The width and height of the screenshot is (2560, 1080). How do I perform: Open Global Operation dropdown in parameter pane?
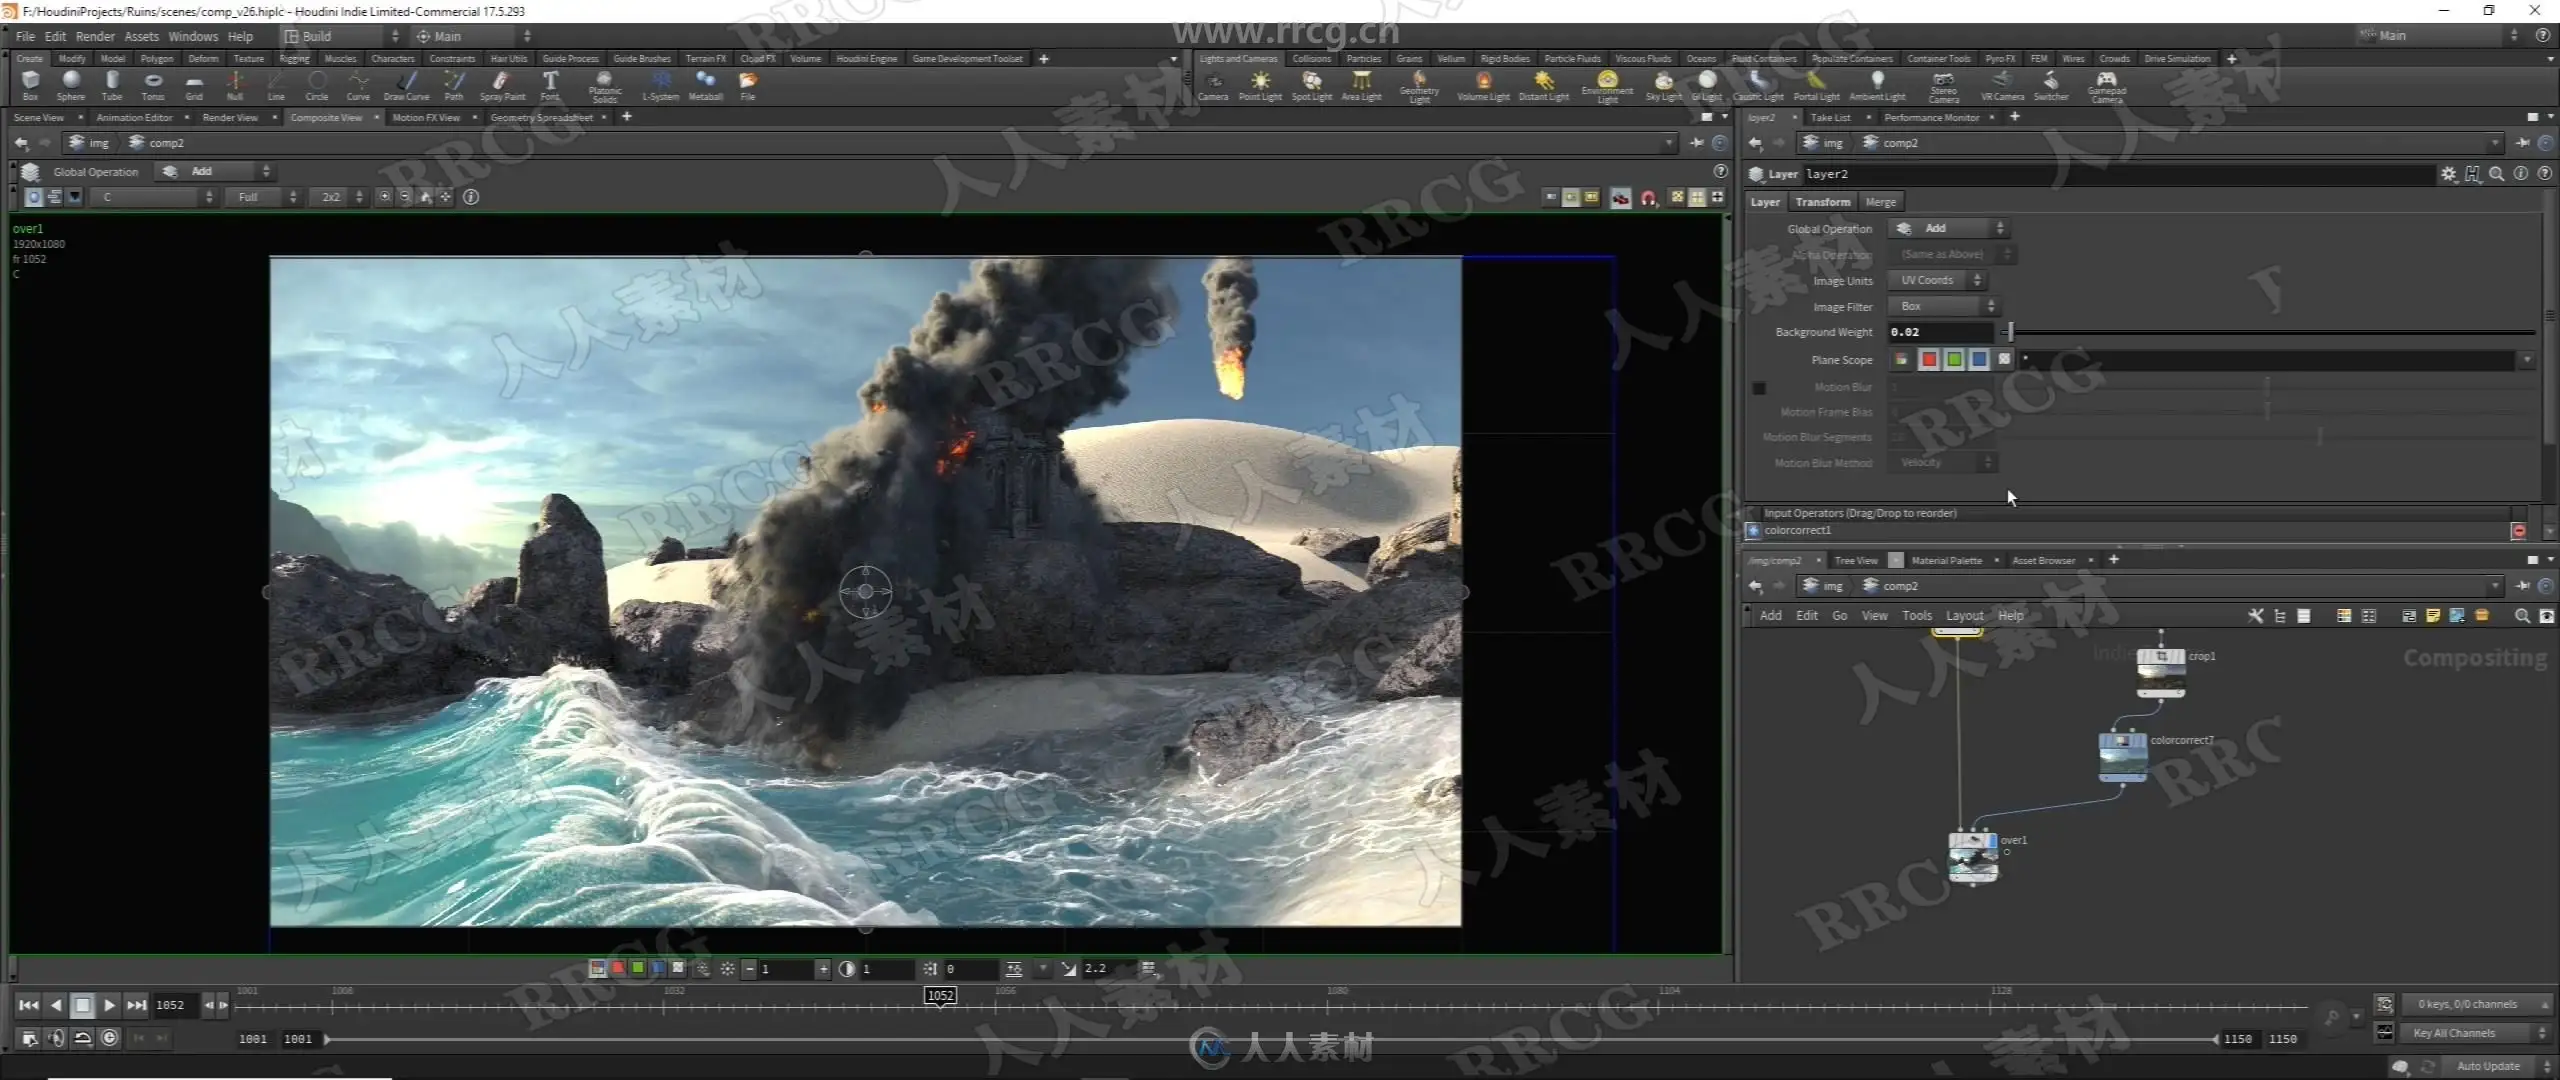pos(1948,229)
